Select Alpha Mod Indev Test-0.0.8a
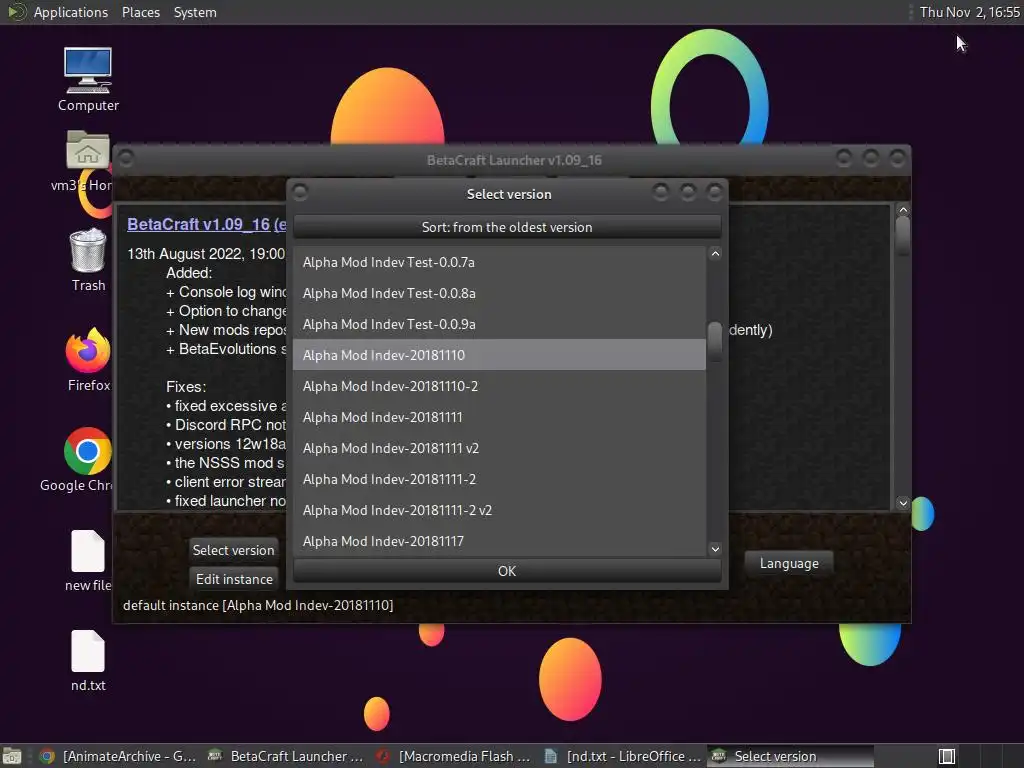Screen dimensions: 1024x768 499,293
